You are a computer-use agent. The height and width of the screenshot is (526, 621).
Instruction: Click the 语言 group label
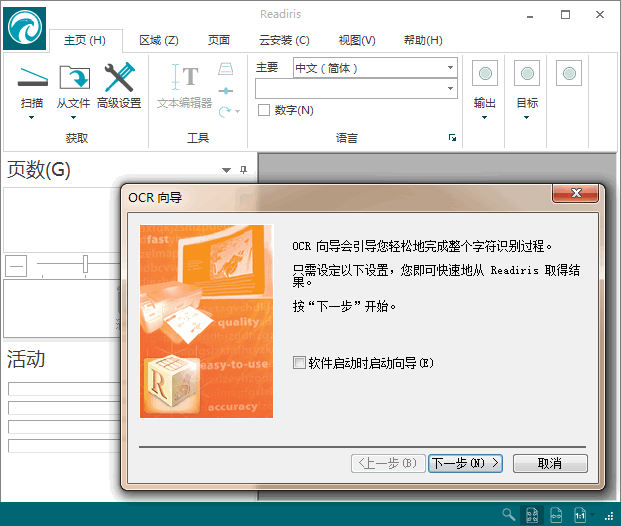pos(347,138)
